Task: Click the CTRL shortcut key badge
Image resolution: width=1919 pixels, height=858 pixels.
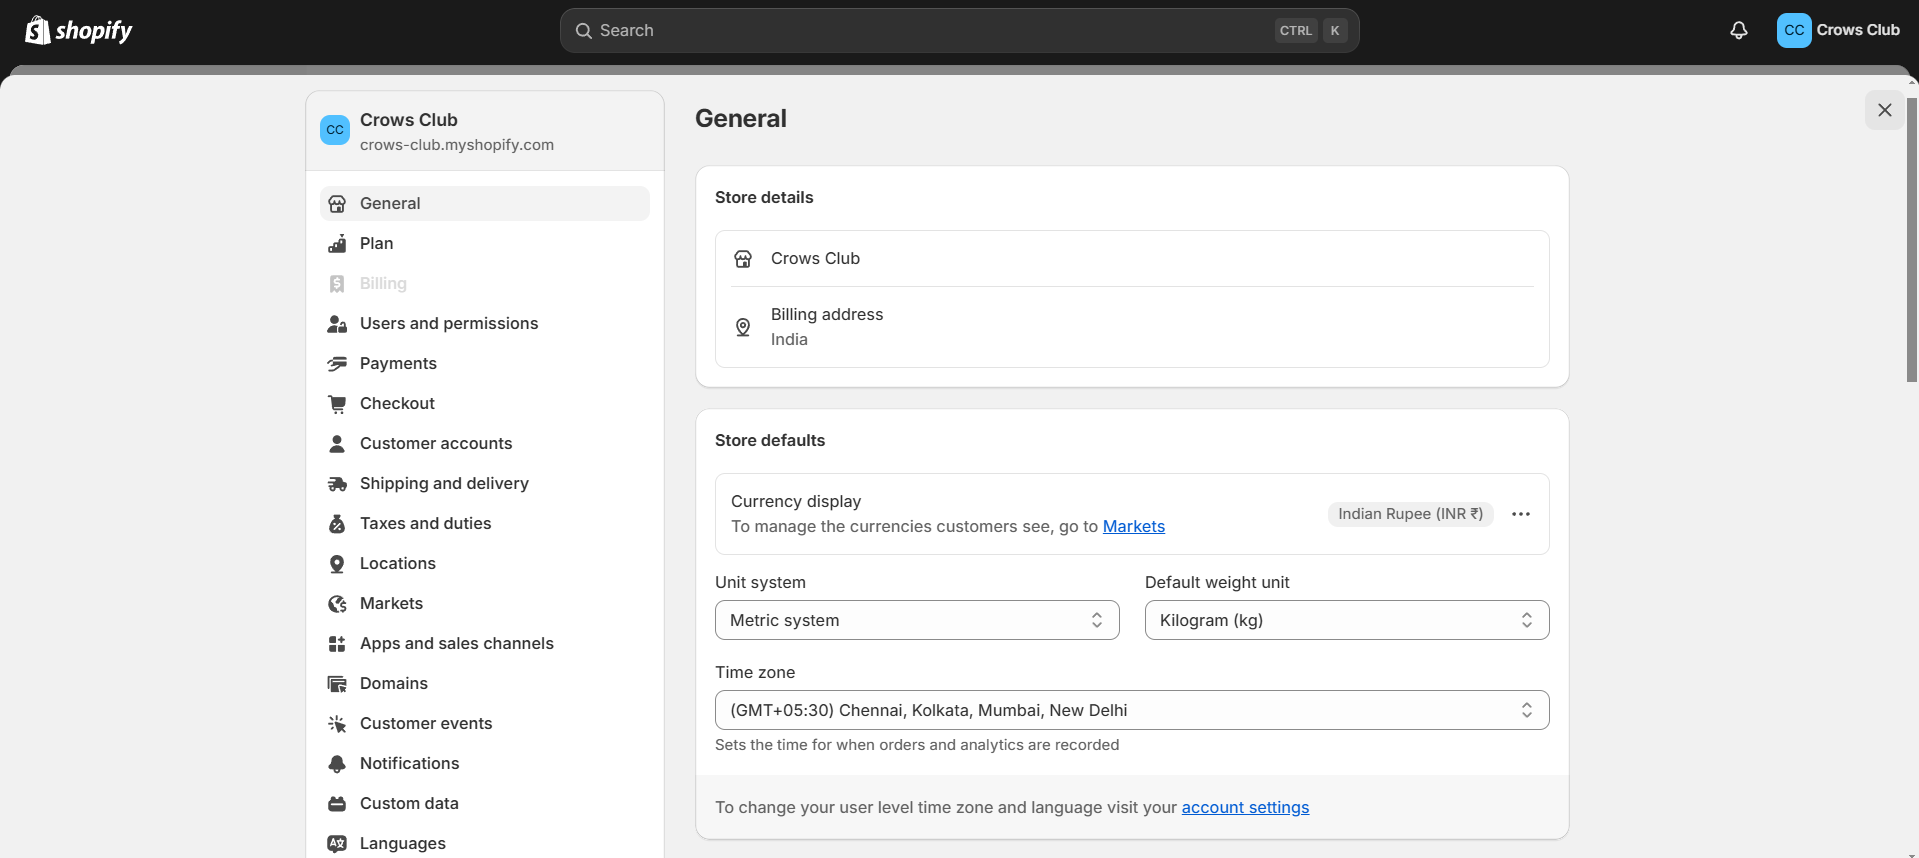Action: tap(1296, 31)
